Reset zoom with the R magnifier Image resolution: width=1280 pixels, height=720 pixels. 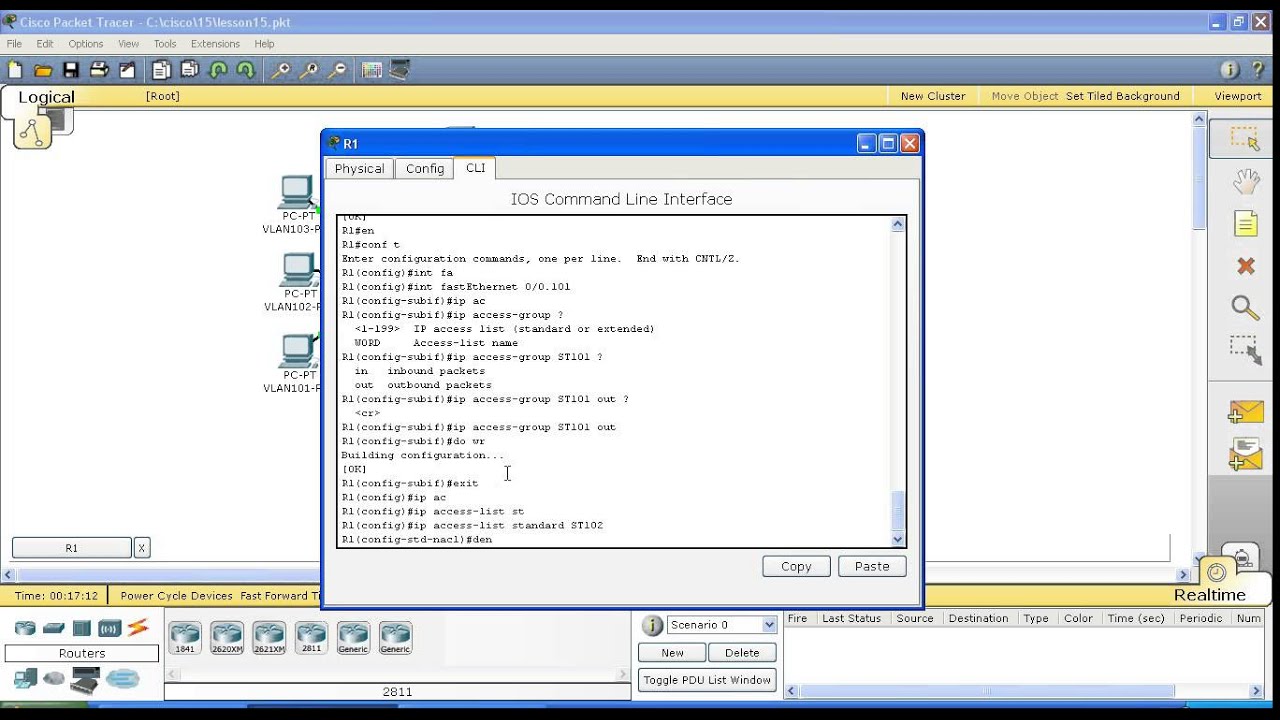pos(309,70)
